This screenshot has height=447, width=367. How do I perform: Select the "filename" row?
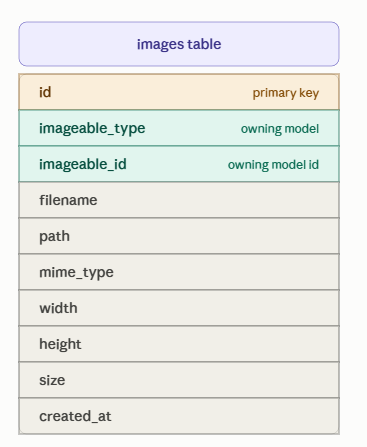[x=179, y=200]
